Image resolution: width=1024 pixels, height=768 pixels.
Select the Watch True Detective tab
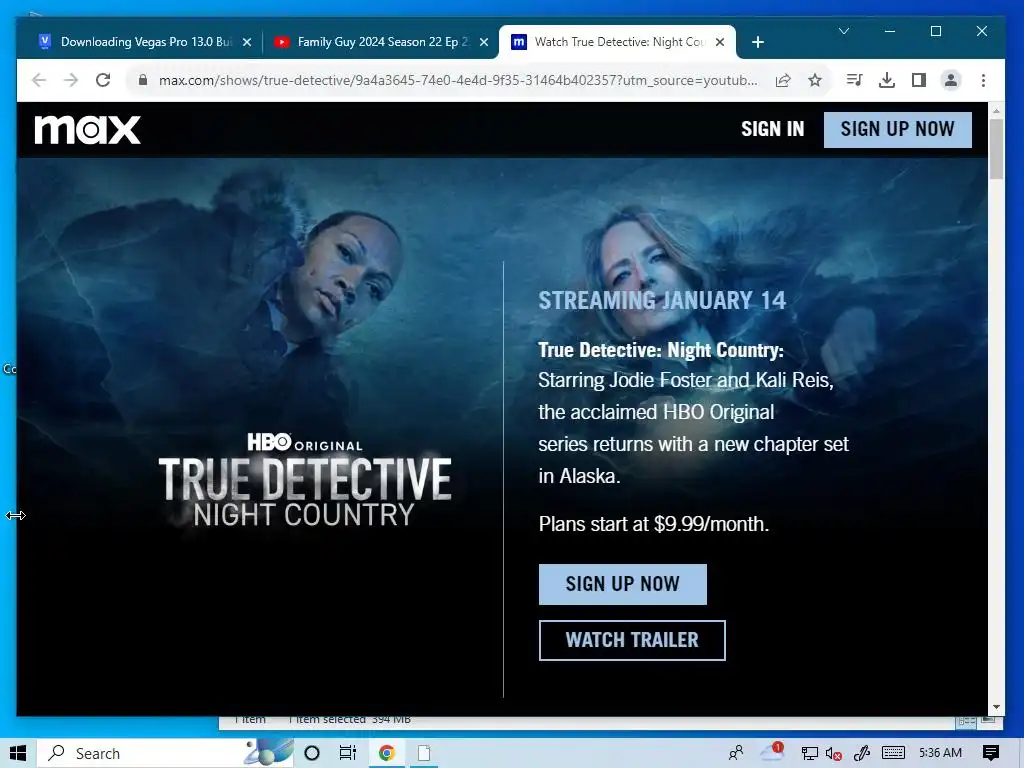tap(618, 42)
